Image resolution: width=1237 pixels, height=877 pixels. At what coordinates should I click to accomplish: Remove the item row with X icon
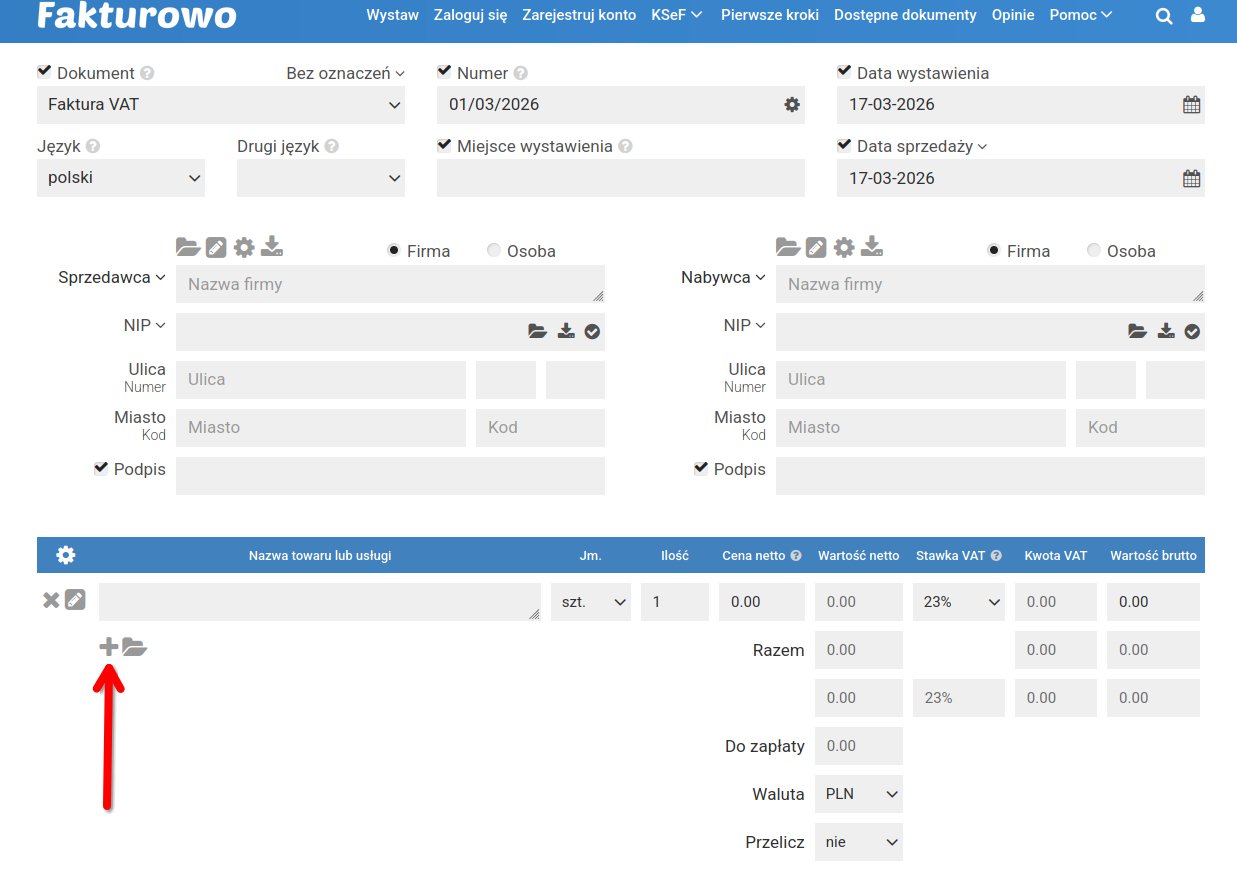(x=51, y=600)
